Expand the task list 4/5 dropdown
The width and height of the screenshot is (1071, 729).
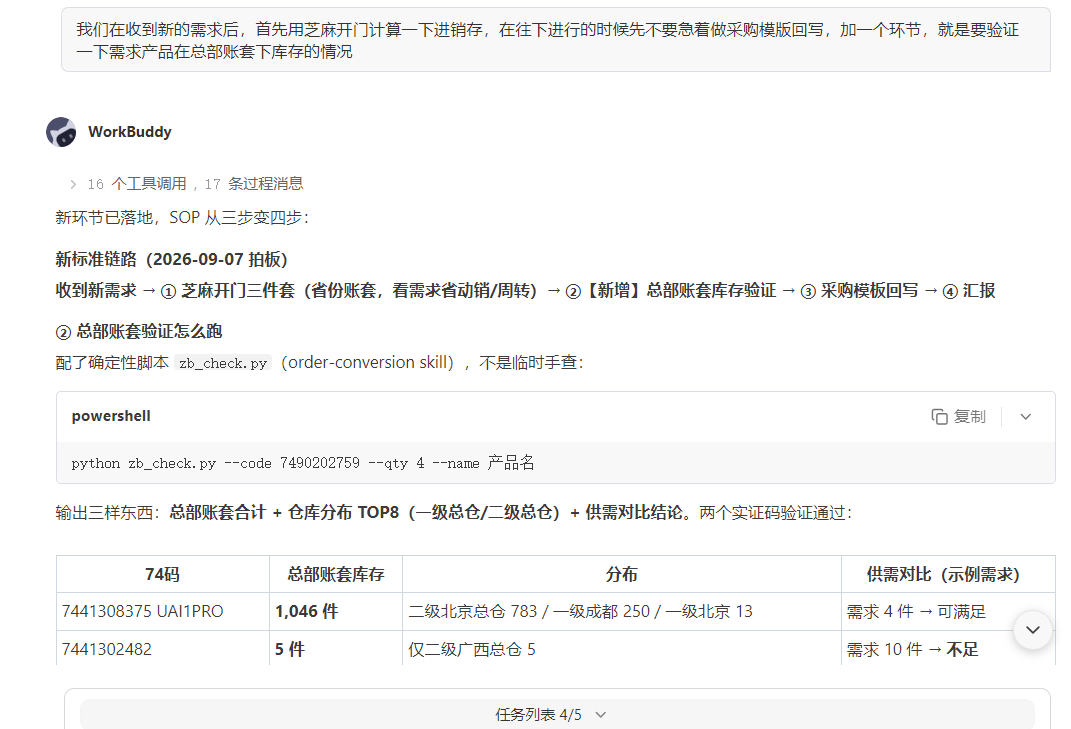[551, 715]
